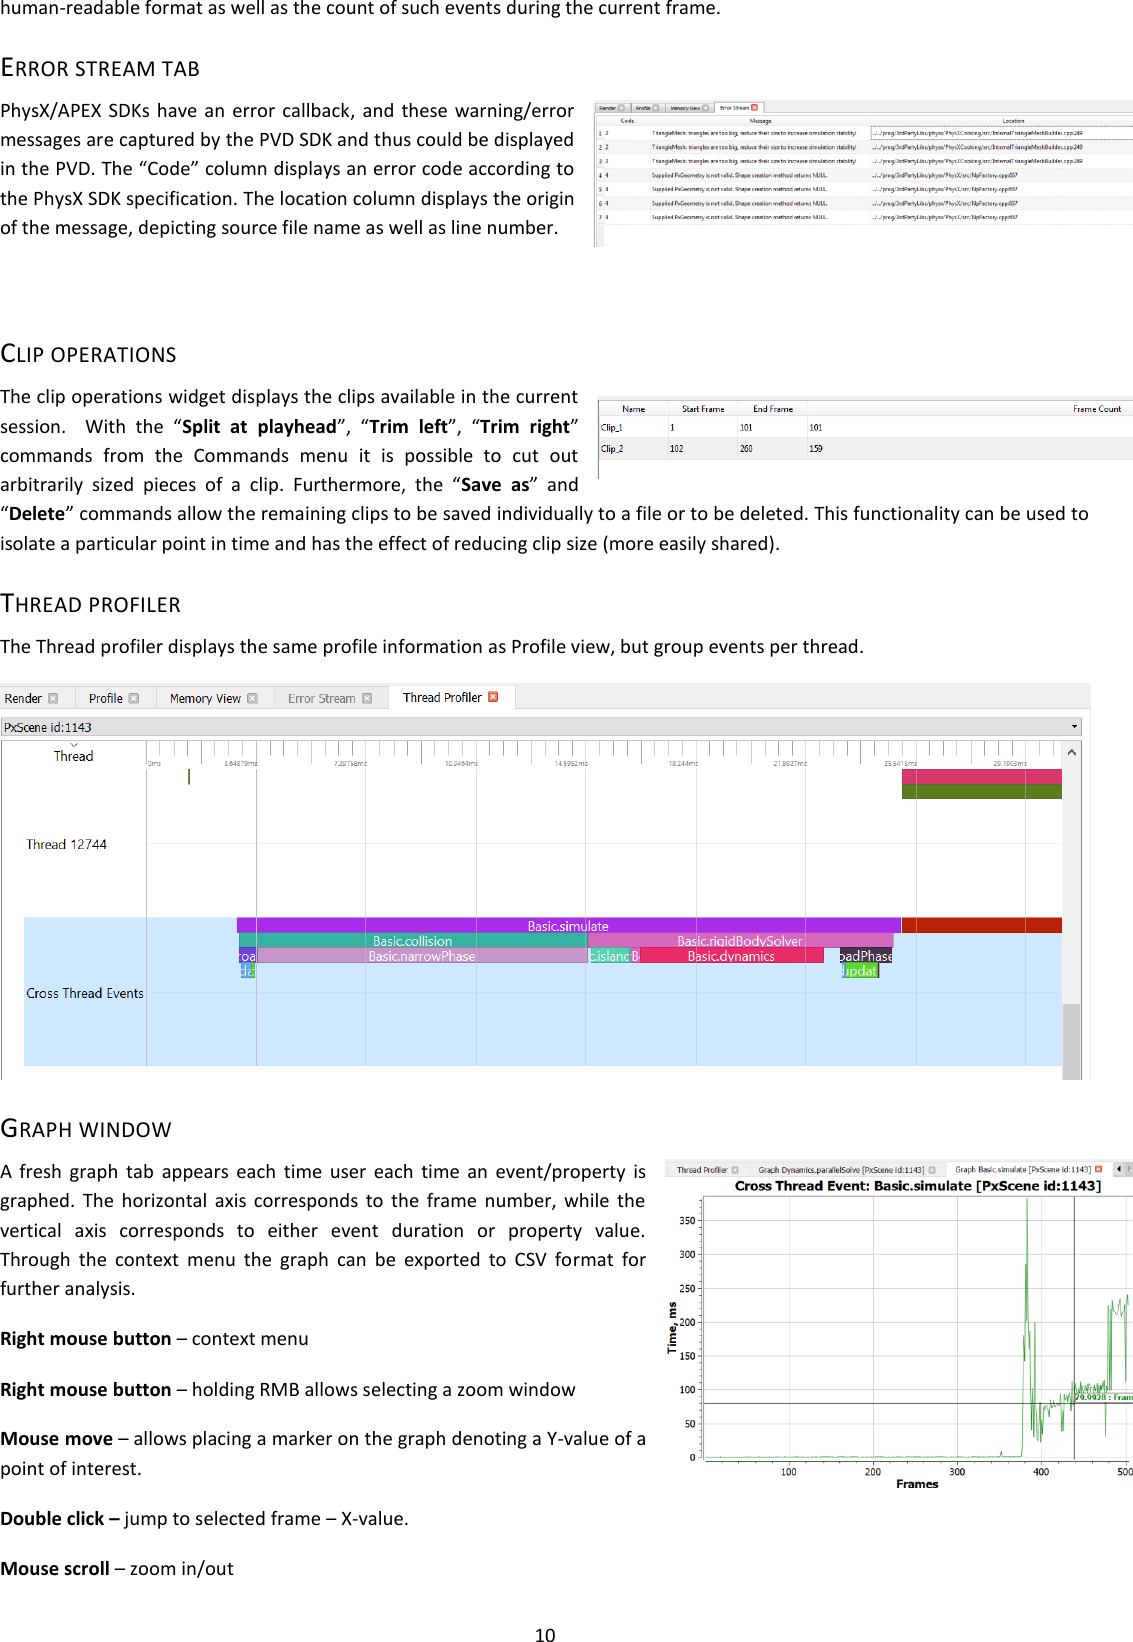
Task: Click the end frame value 260 of Clip_2
Action: 746,449
